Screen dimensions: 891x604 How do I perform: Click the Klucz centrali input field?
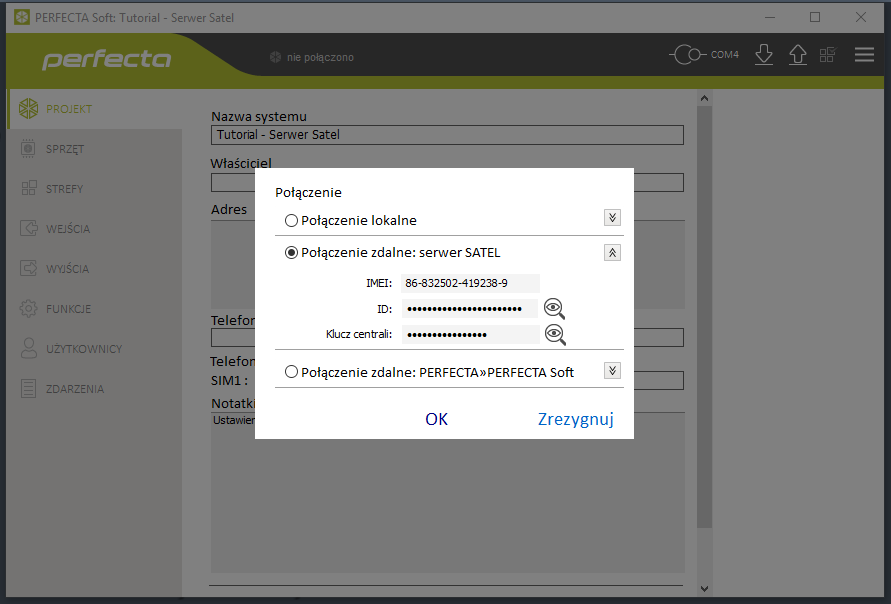pos(471,334)
